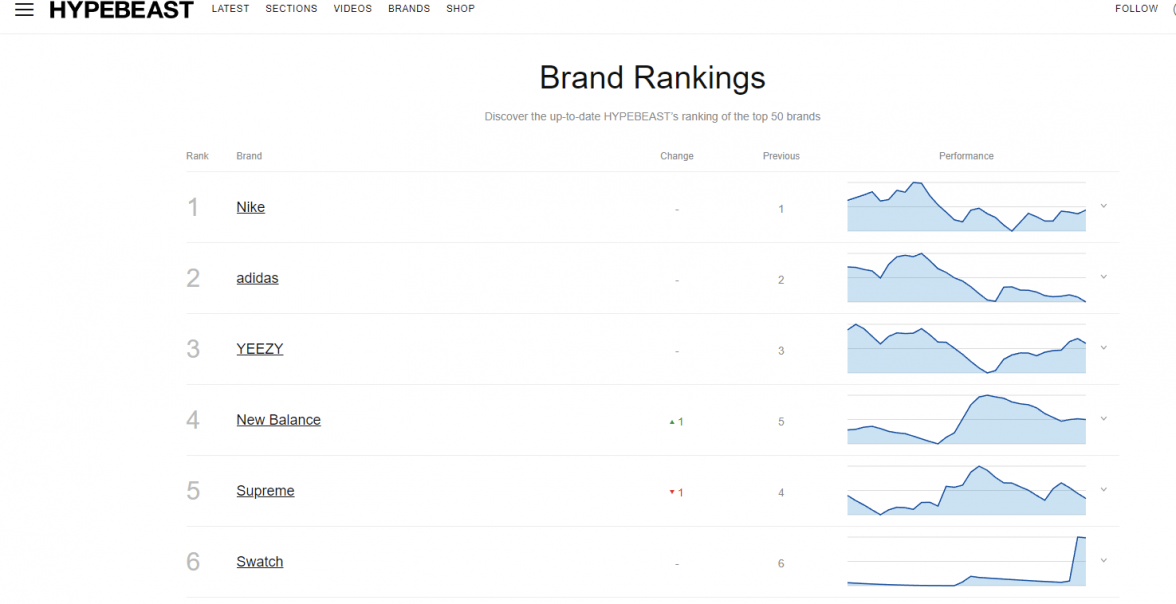Expand the New Balance row chevron
The image size is (1176, 604).
[1103, 419]
